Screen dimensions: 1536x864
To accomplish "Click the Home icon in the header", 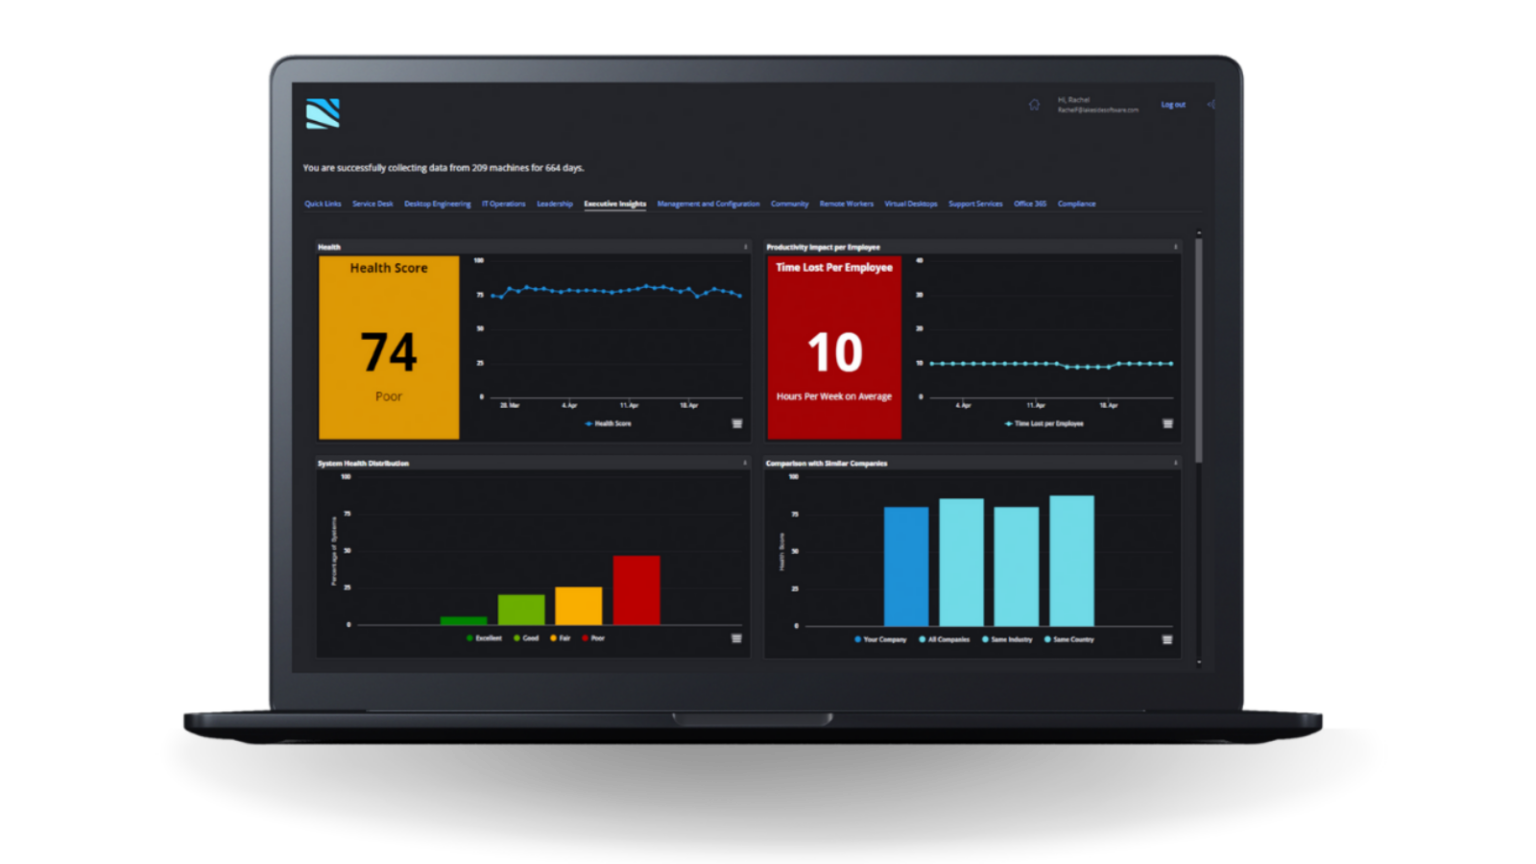I will point(1033,104).
